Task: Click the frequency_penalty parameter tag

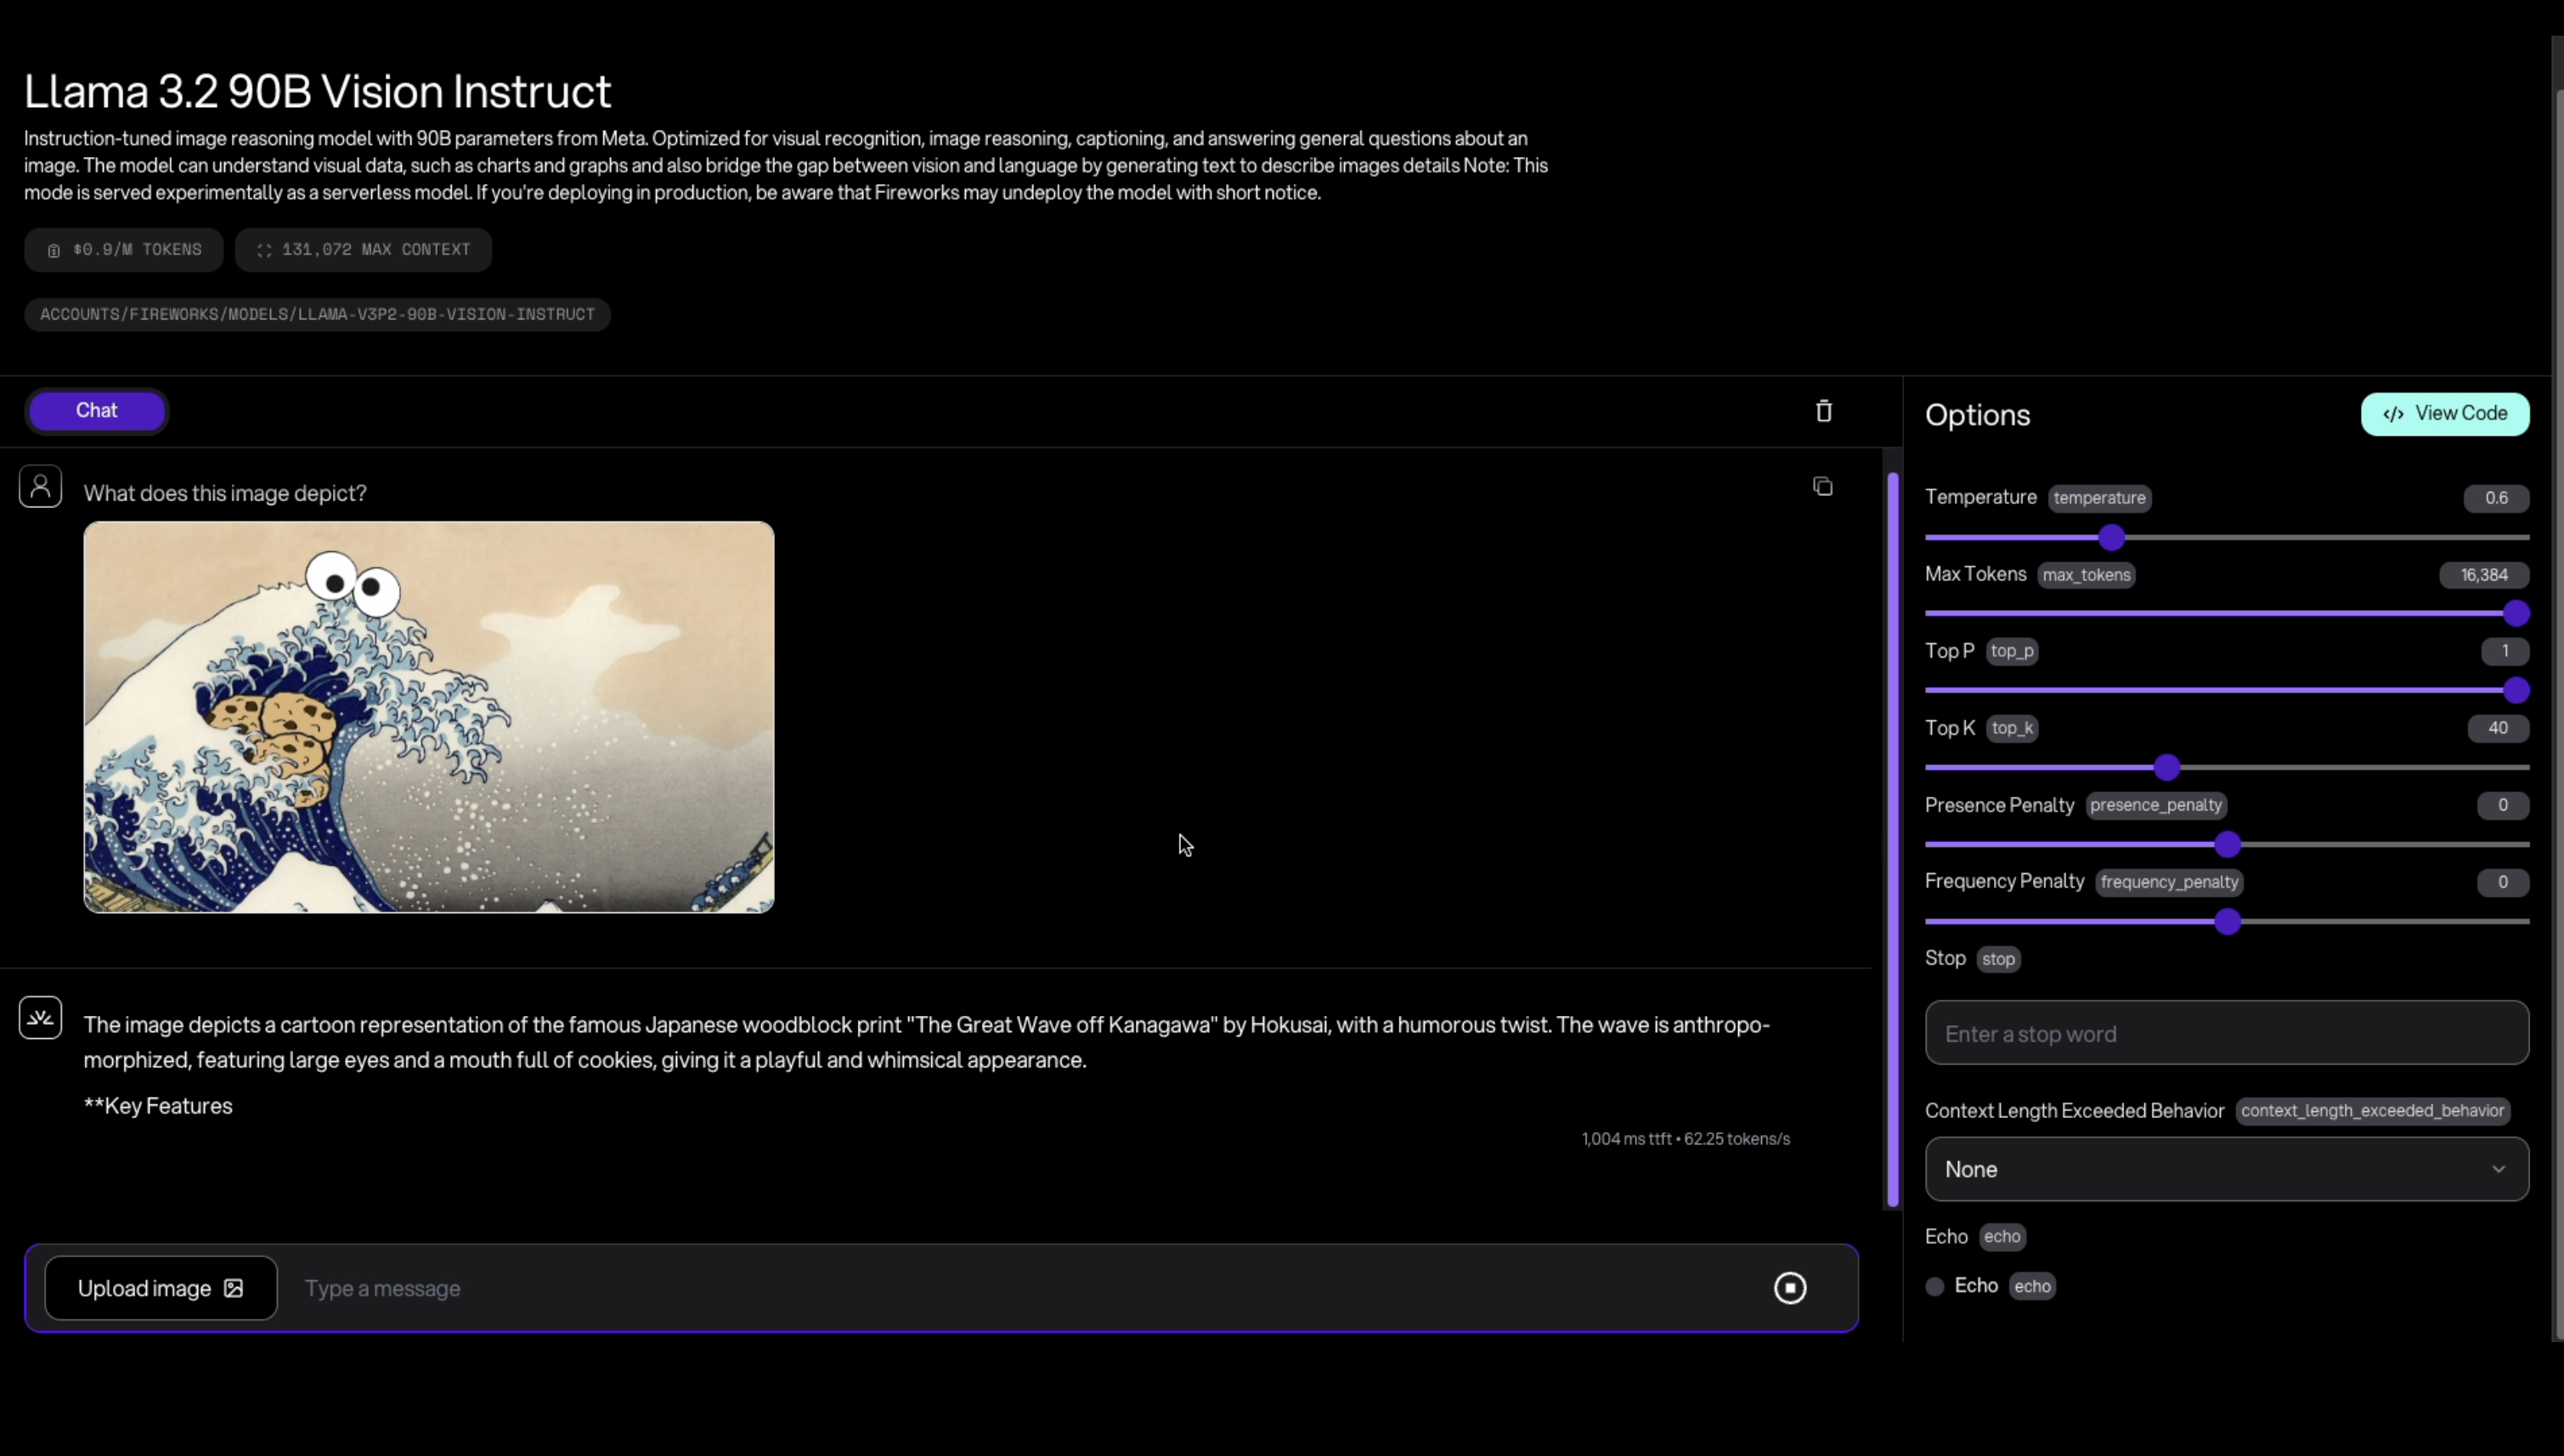Action: point(2168,882)
